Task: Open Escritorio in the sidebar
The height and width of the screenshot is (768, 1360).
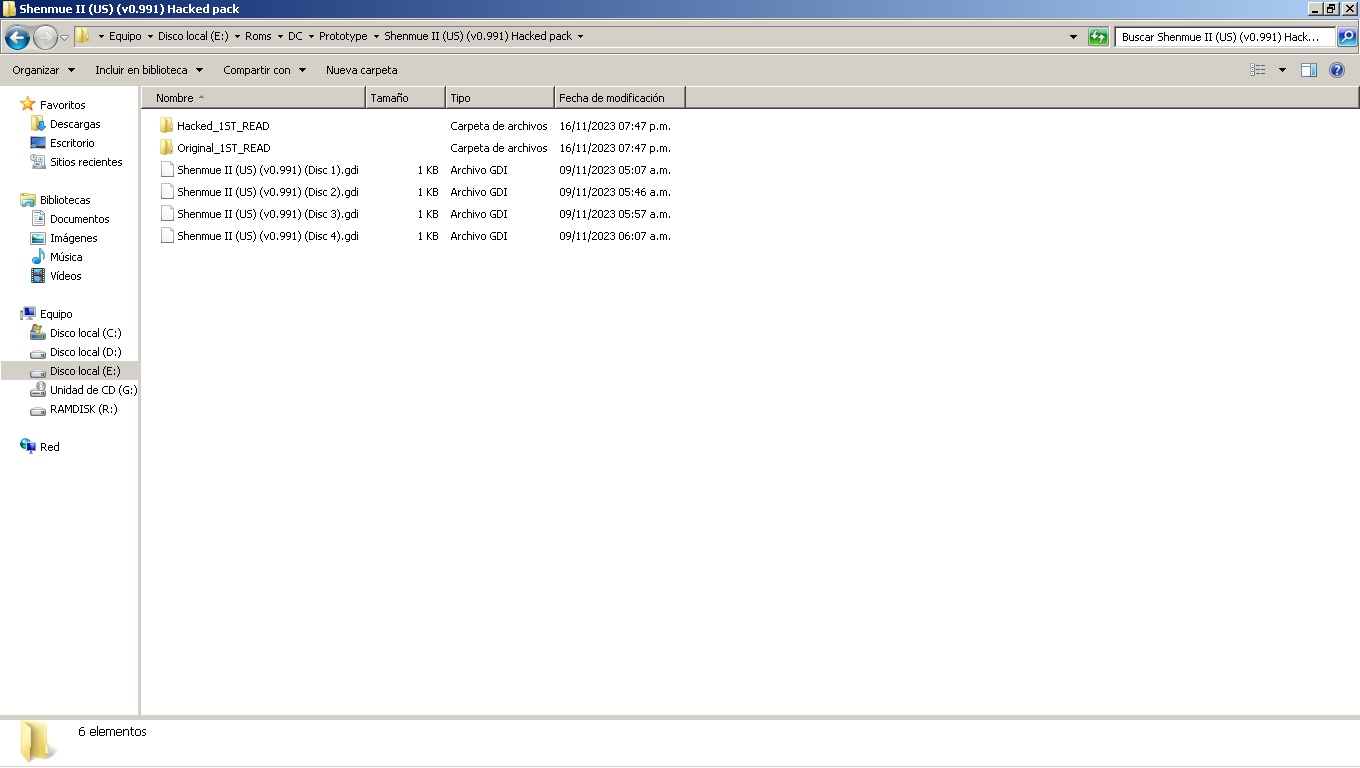Action: [72, 143]
